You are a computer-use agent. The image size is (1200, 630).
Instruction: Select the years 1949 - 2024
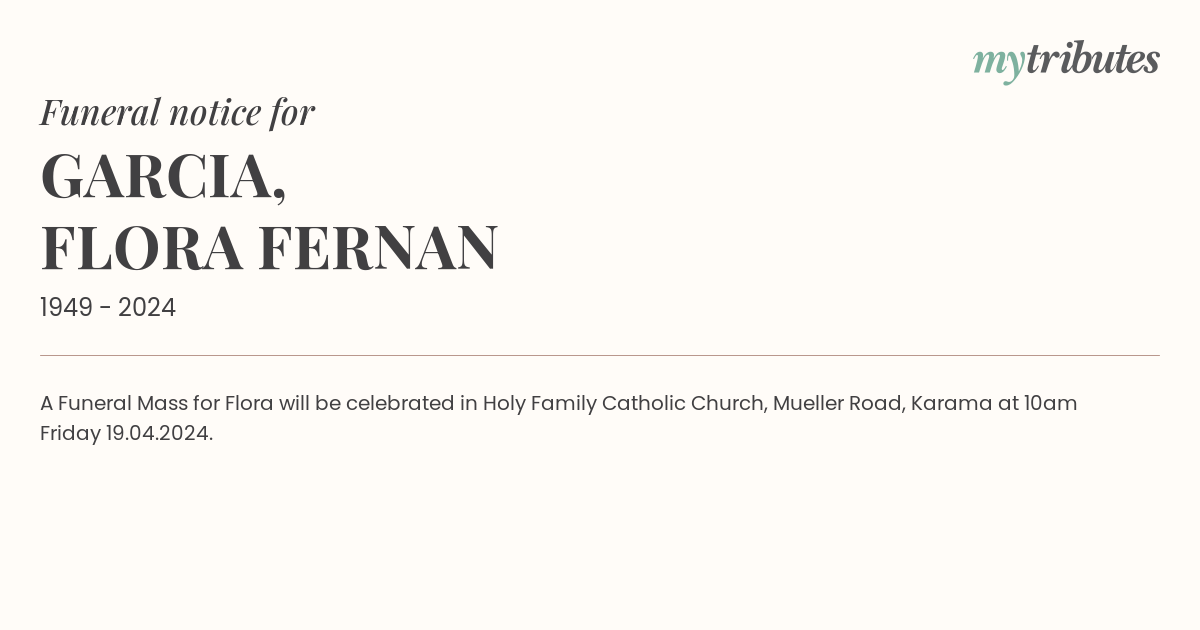tap(108, 308)
